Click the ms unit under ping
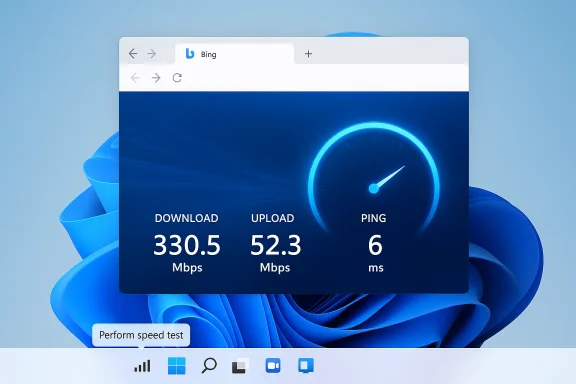Viewport: 576px width, 384px height. [376, 268]
